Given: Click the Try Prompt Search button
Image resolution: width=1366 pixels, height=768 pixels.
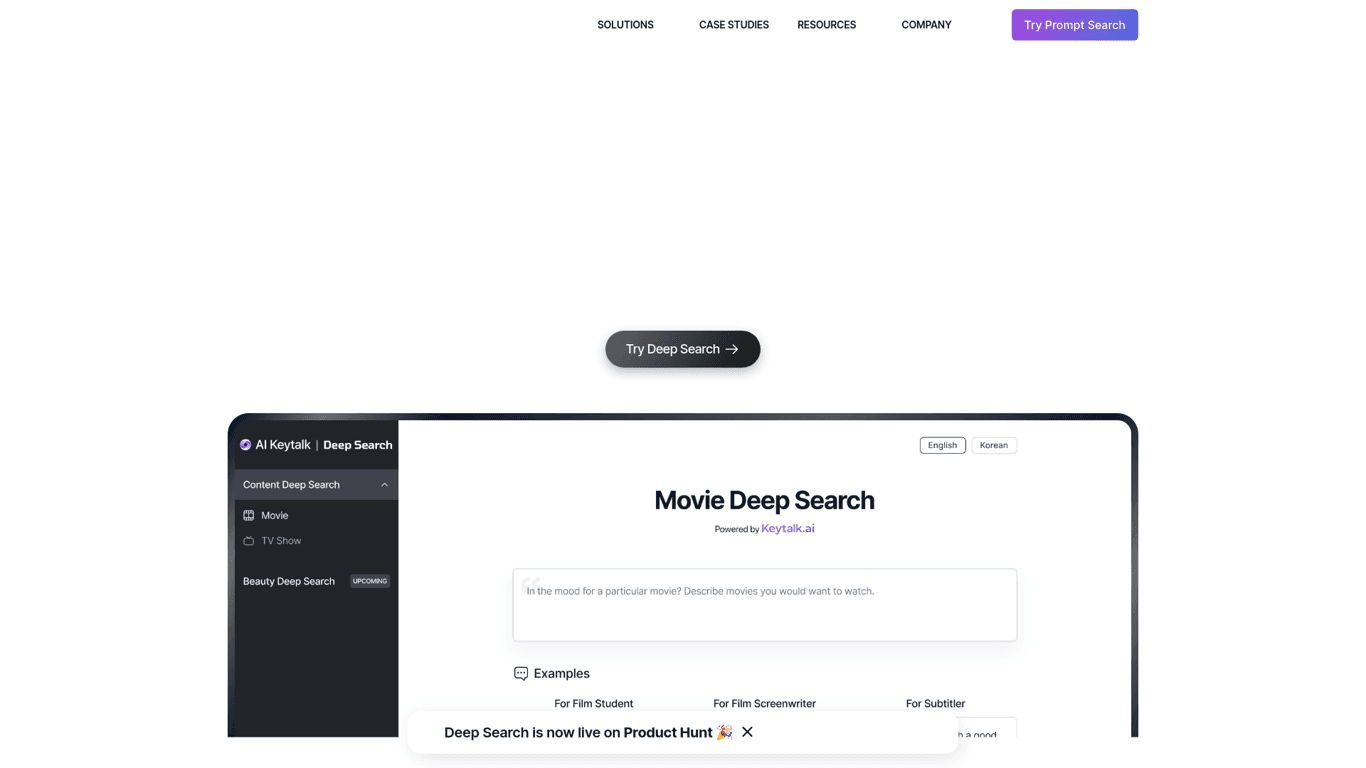Looking at the screenshot, I should (x=1074, y=24).
